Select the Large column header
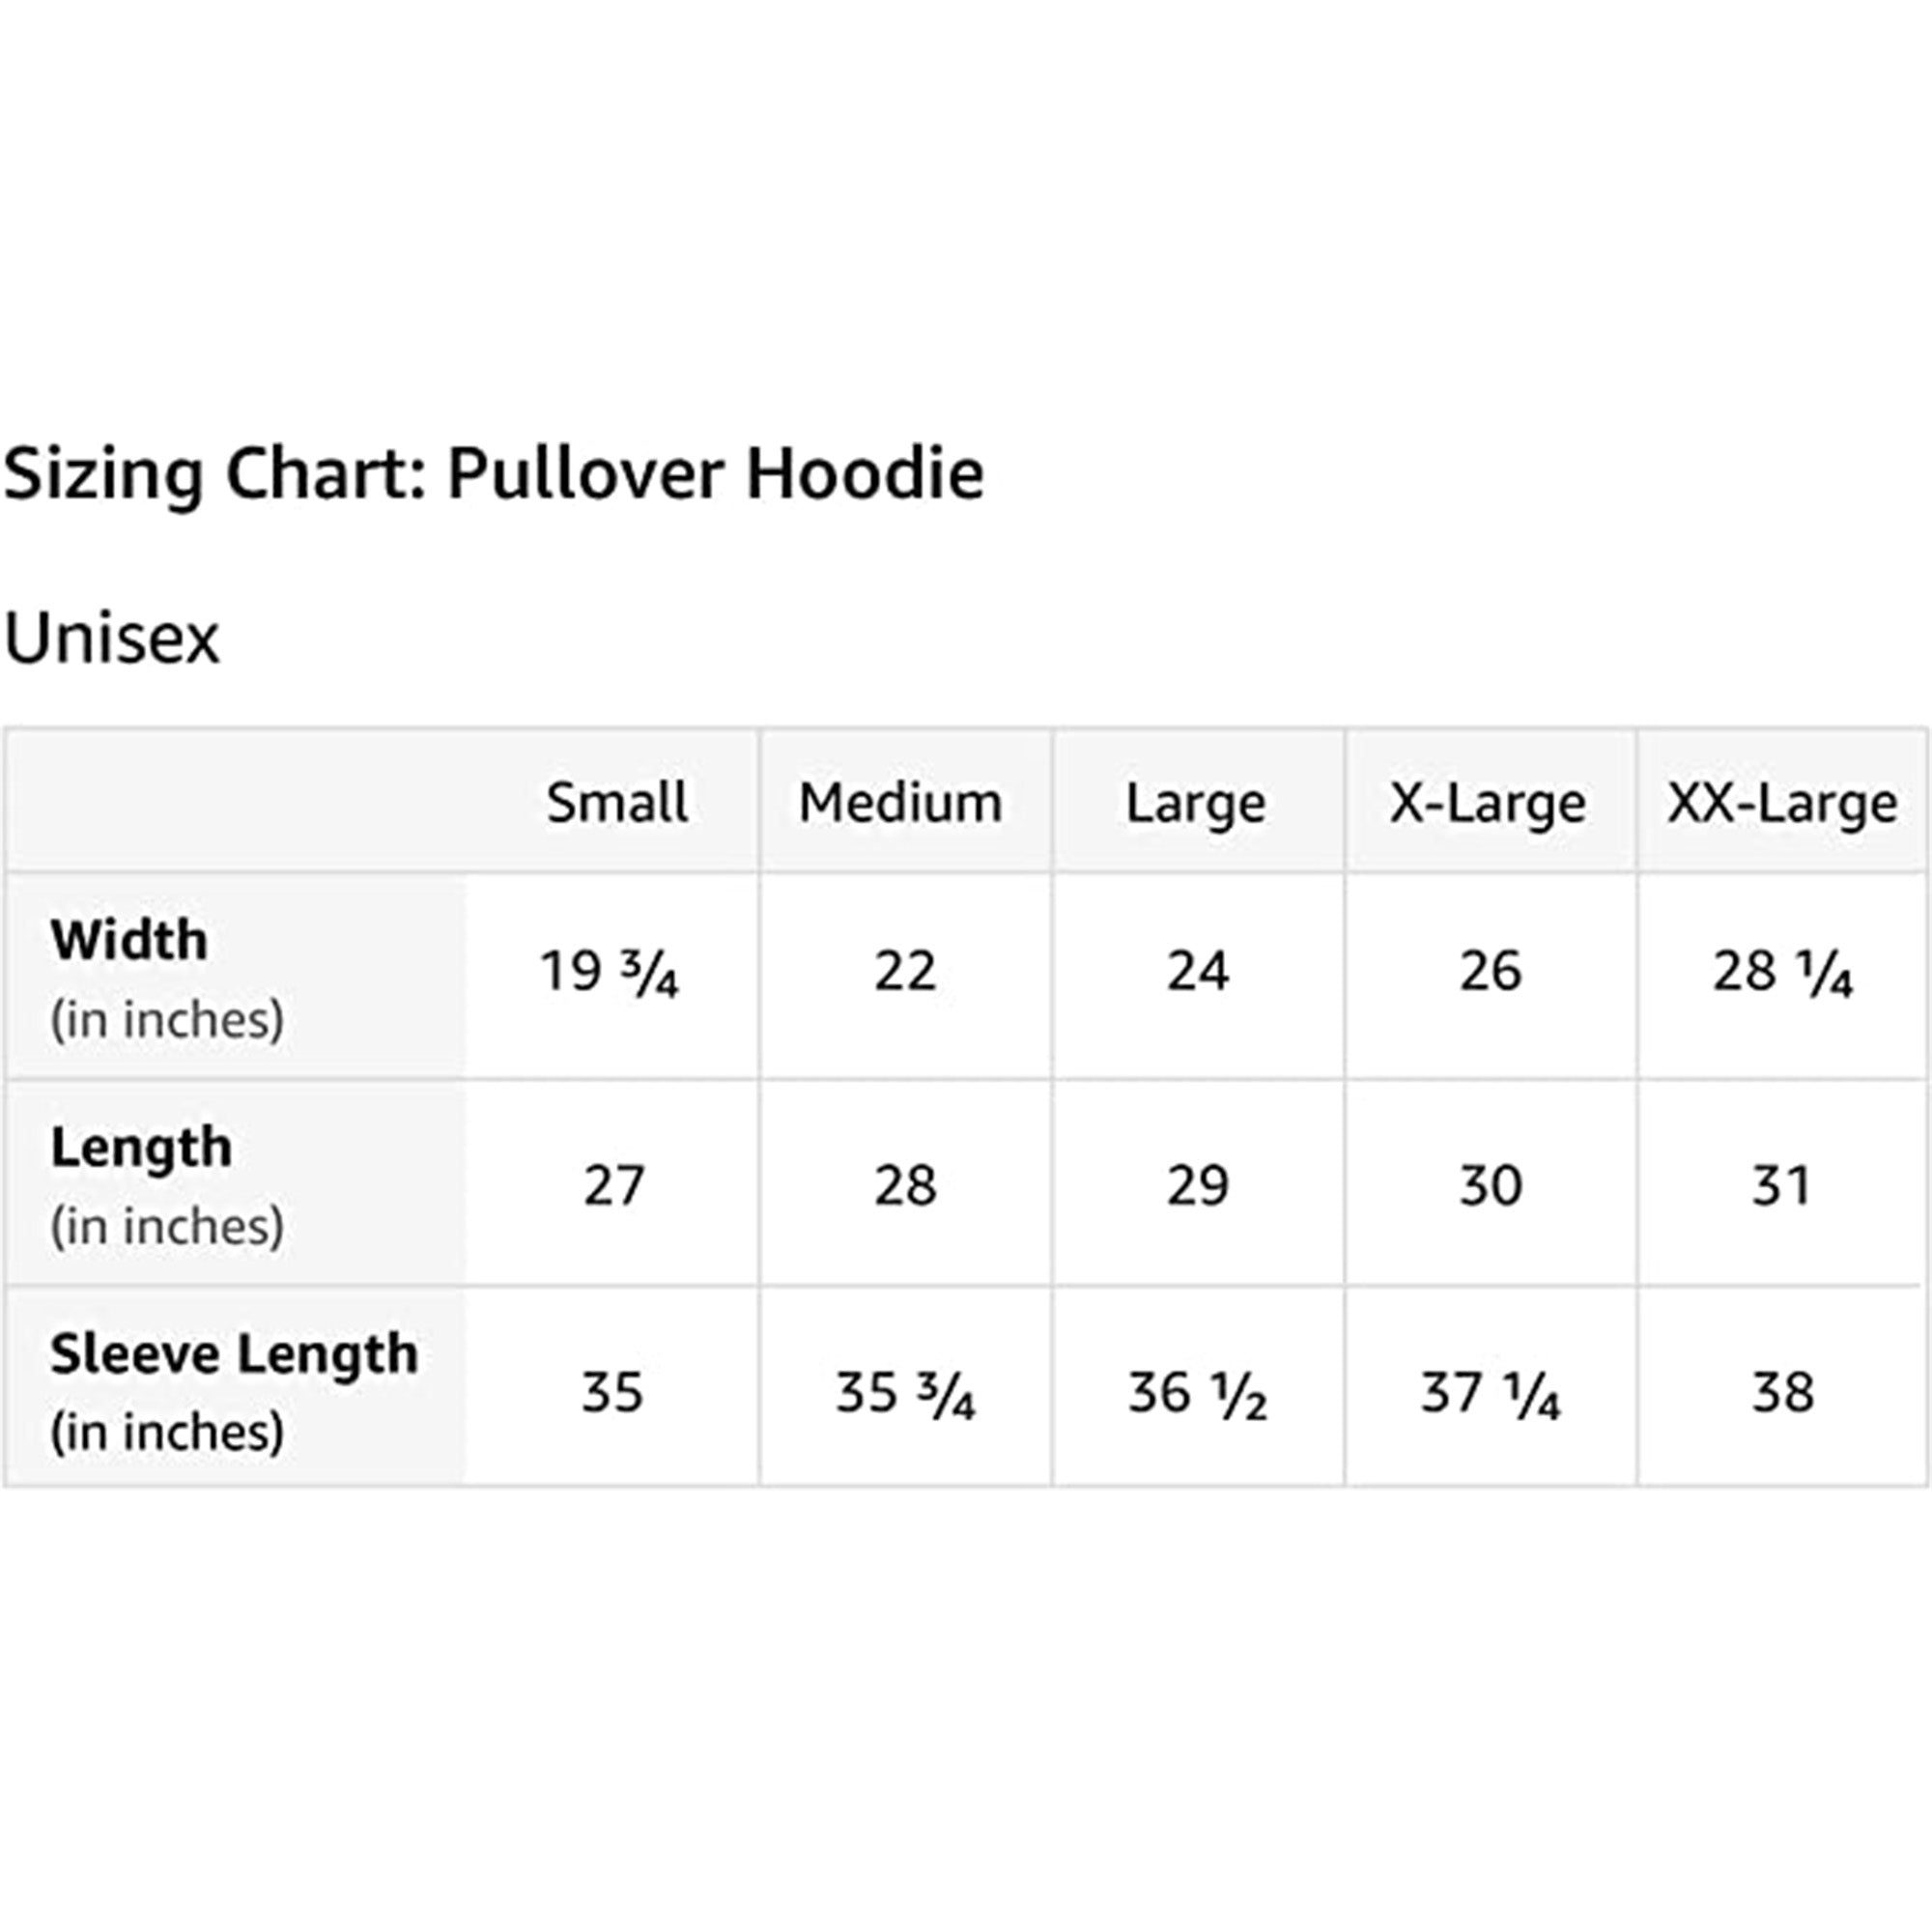 point(1195,803)
